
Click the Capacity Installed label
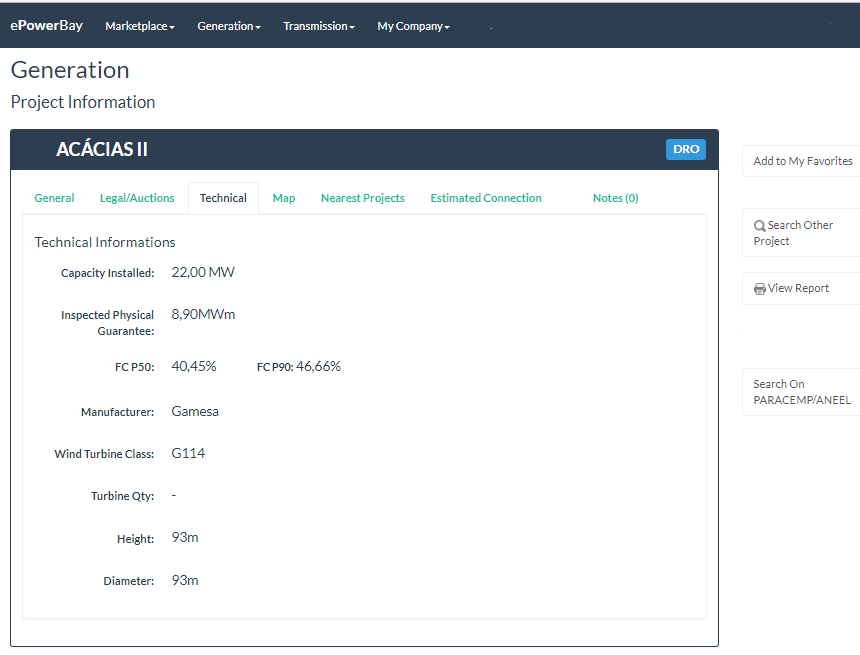pos(108,273)
